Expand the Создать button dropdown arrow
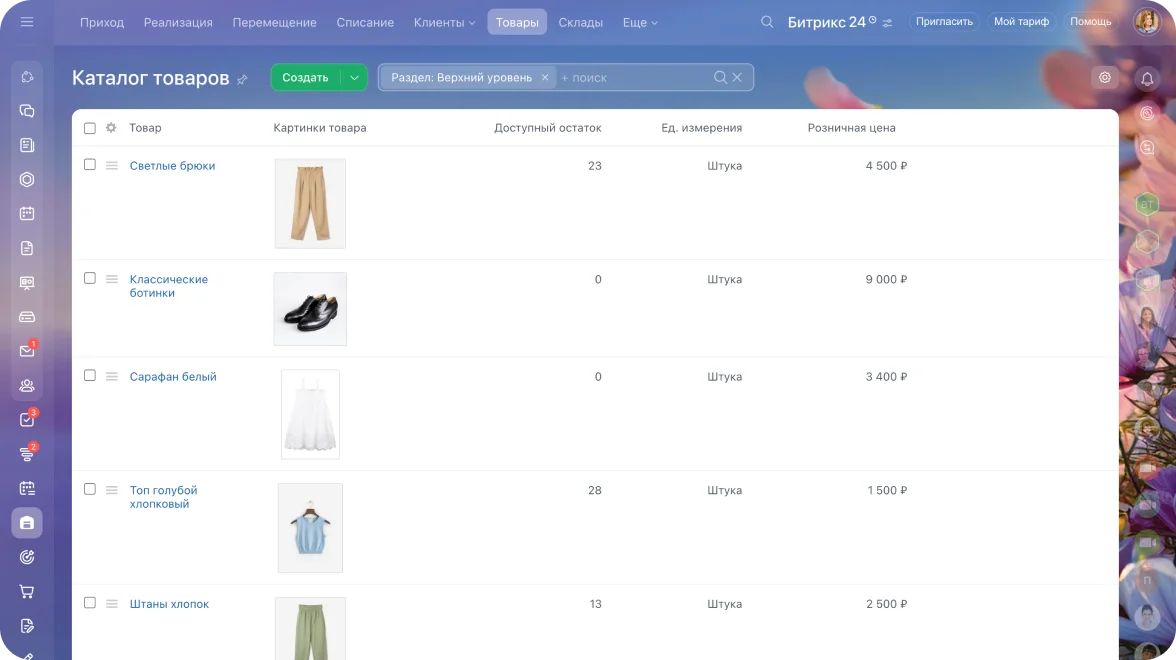 [x=354, y=77]
